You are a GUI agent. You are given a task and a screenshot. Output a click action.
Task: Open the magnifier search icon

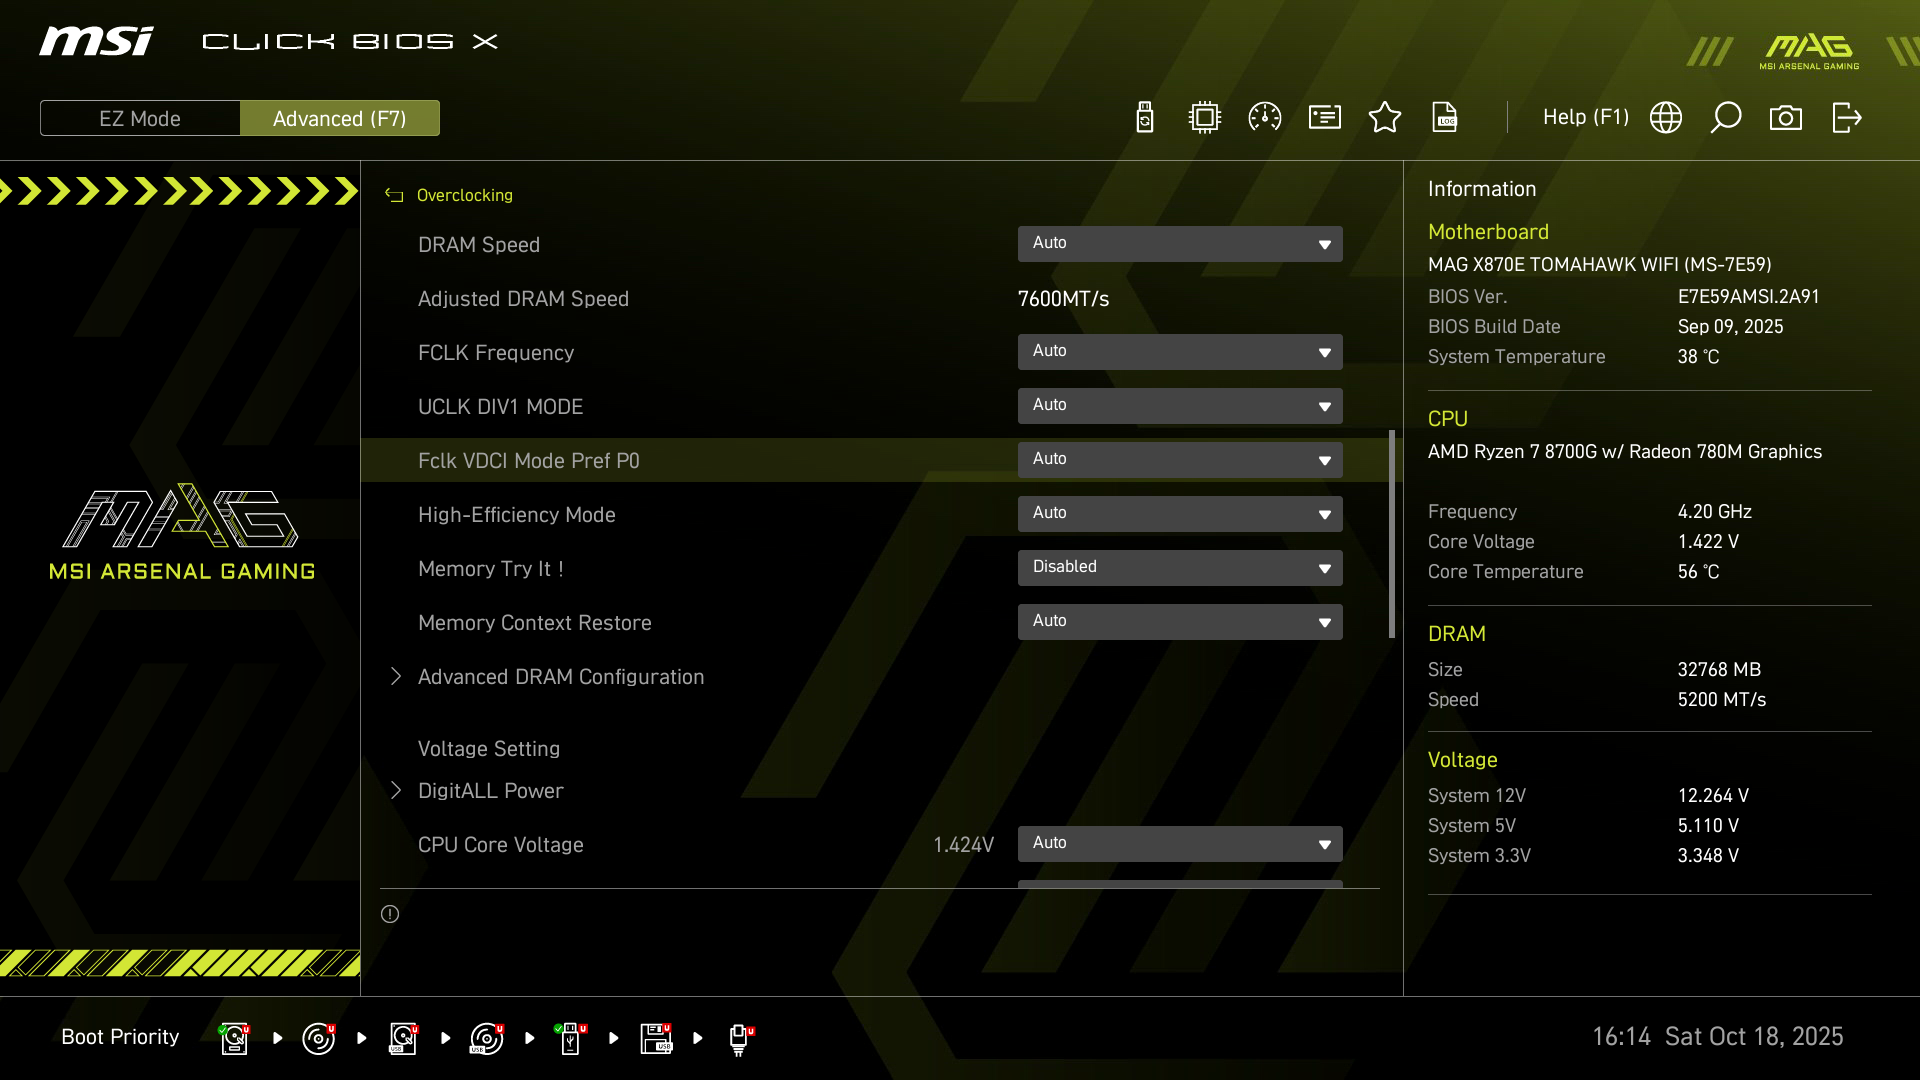(1726, 118)
